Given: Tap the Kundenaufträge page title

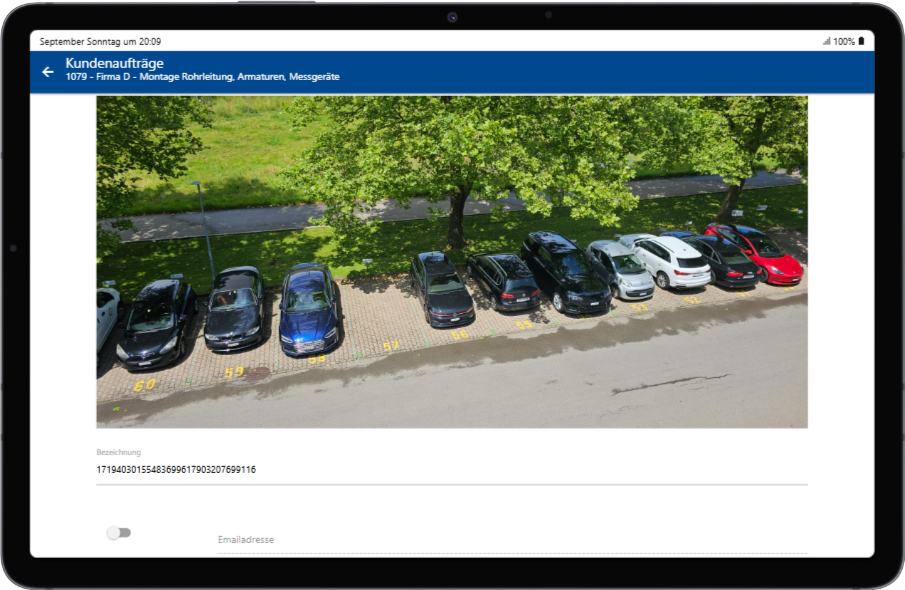Looking at the screenshot, I should click(x=114, y=64).
